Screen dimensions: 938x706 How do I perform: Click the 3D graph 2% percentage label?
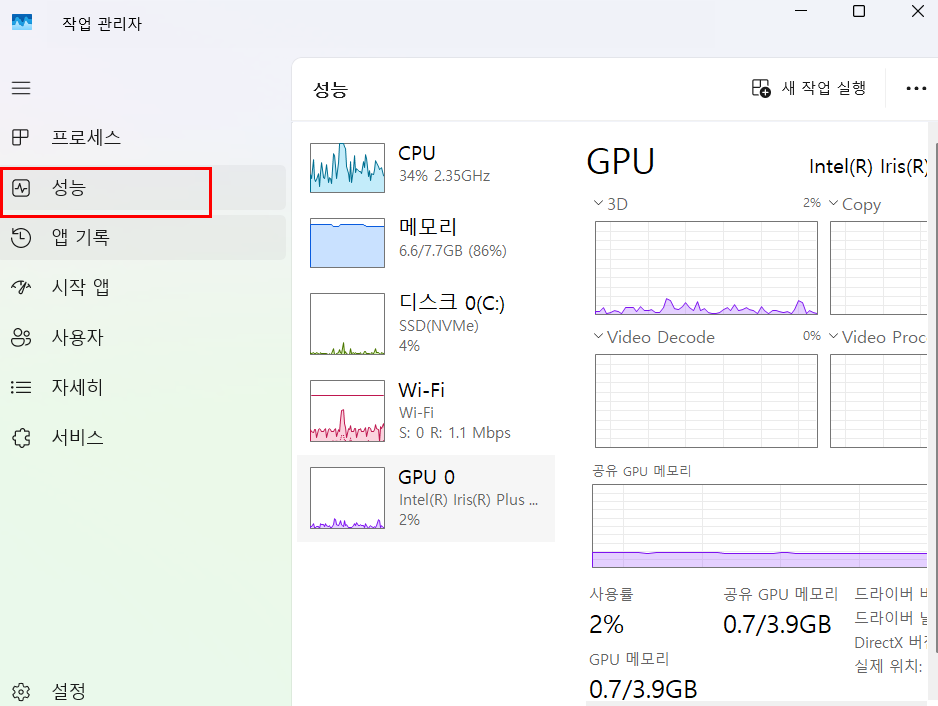coord(812,203)
